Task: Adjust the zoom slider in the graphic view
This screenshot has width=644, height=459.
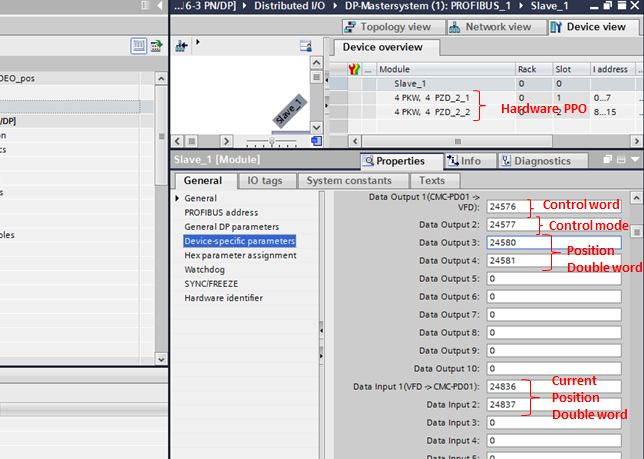Action: tap(272, 142)
